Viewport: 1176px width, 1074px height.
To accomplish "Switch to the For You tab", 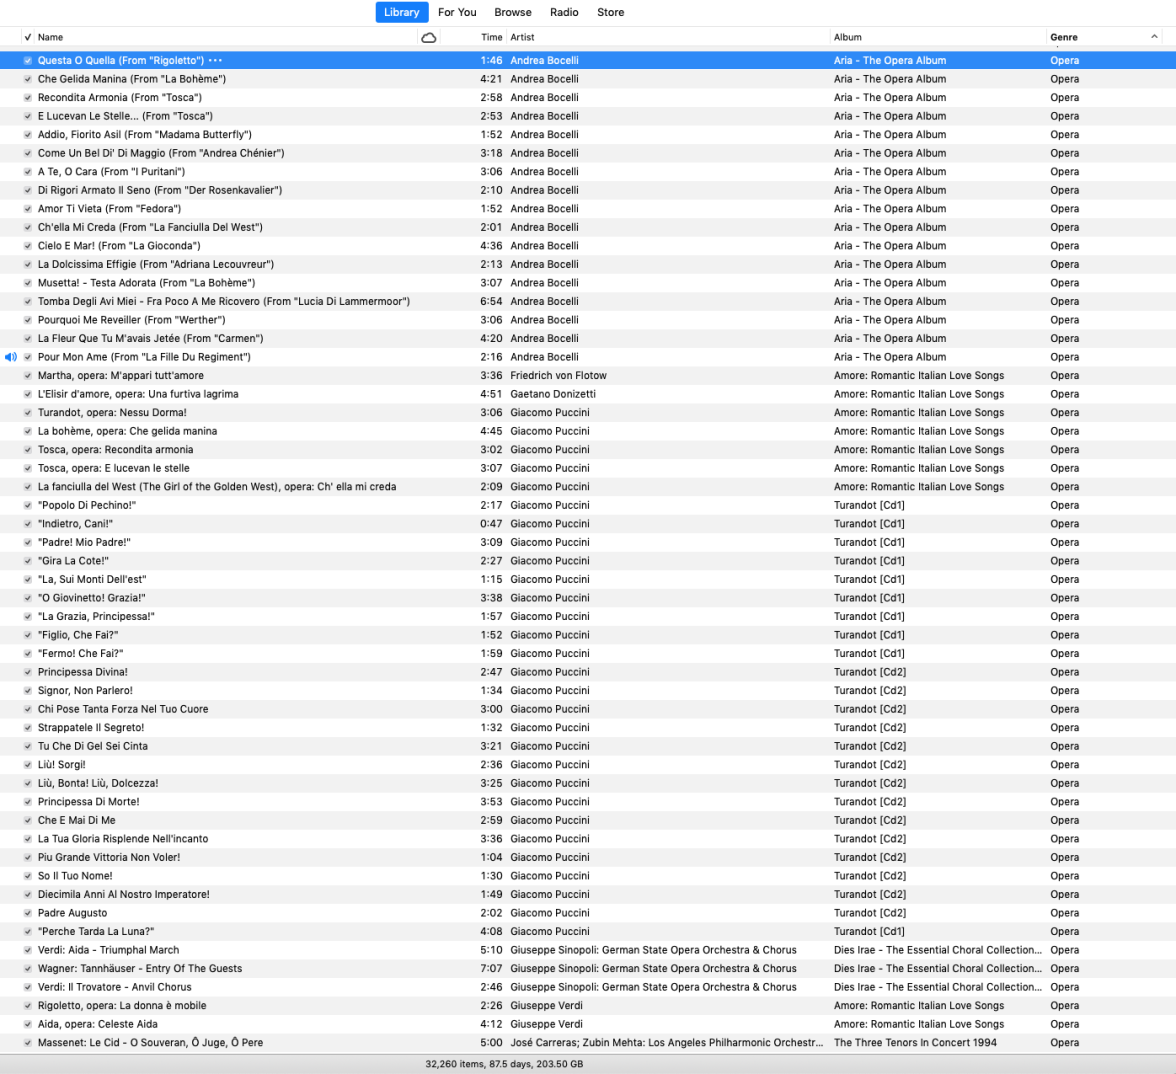I will tap(457, 12).
